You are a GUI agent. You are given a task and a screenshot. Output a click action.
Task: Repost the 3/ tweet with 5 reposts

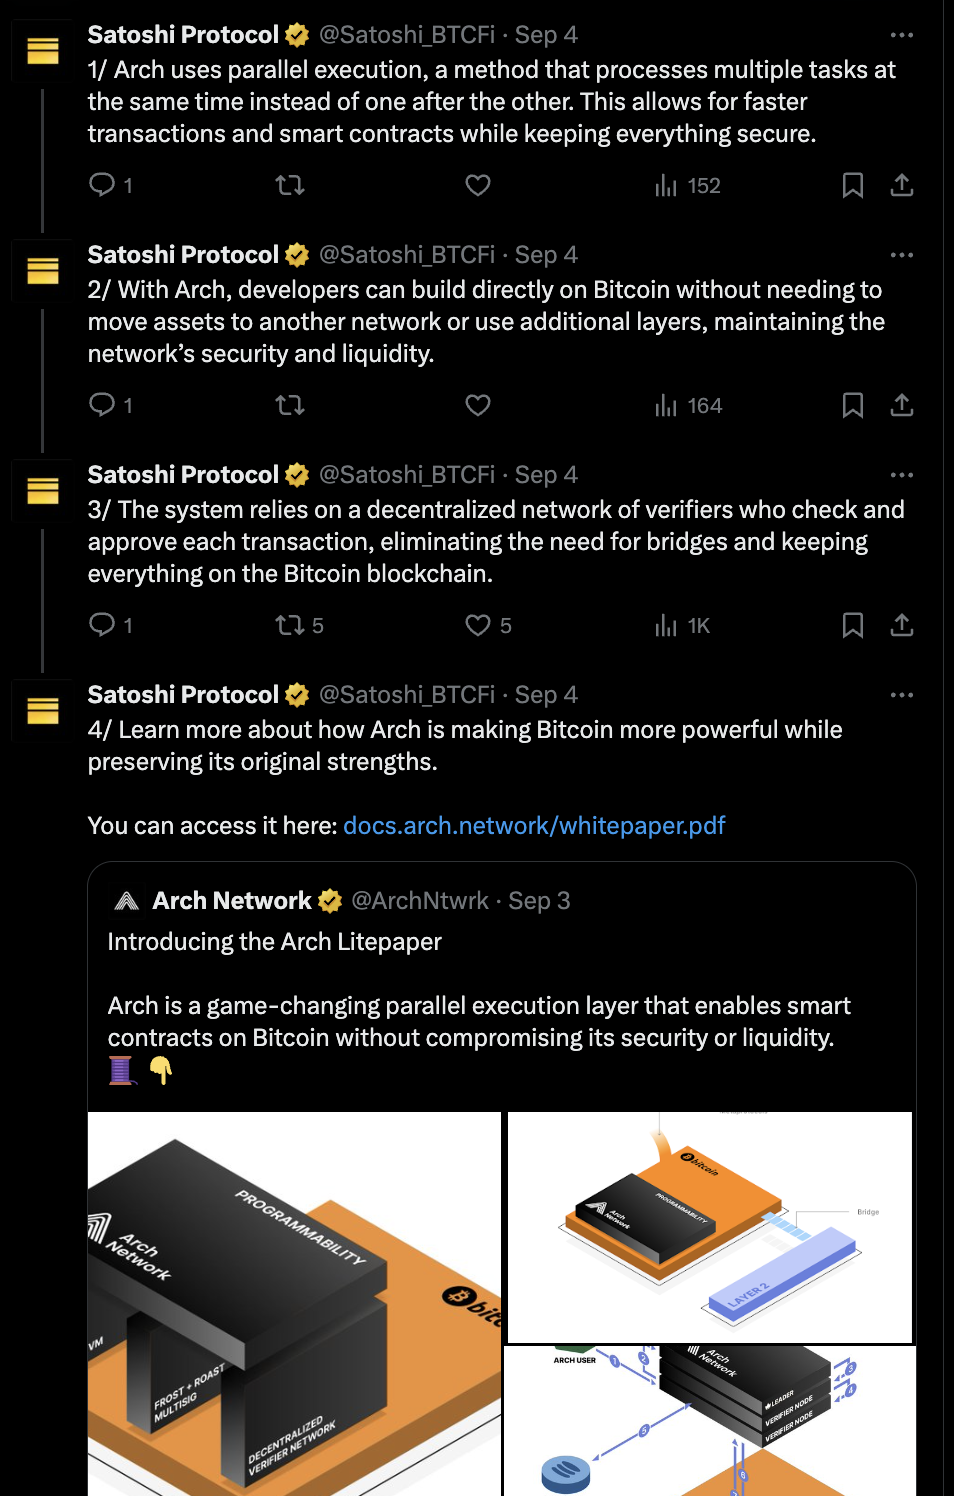point(299,625)
